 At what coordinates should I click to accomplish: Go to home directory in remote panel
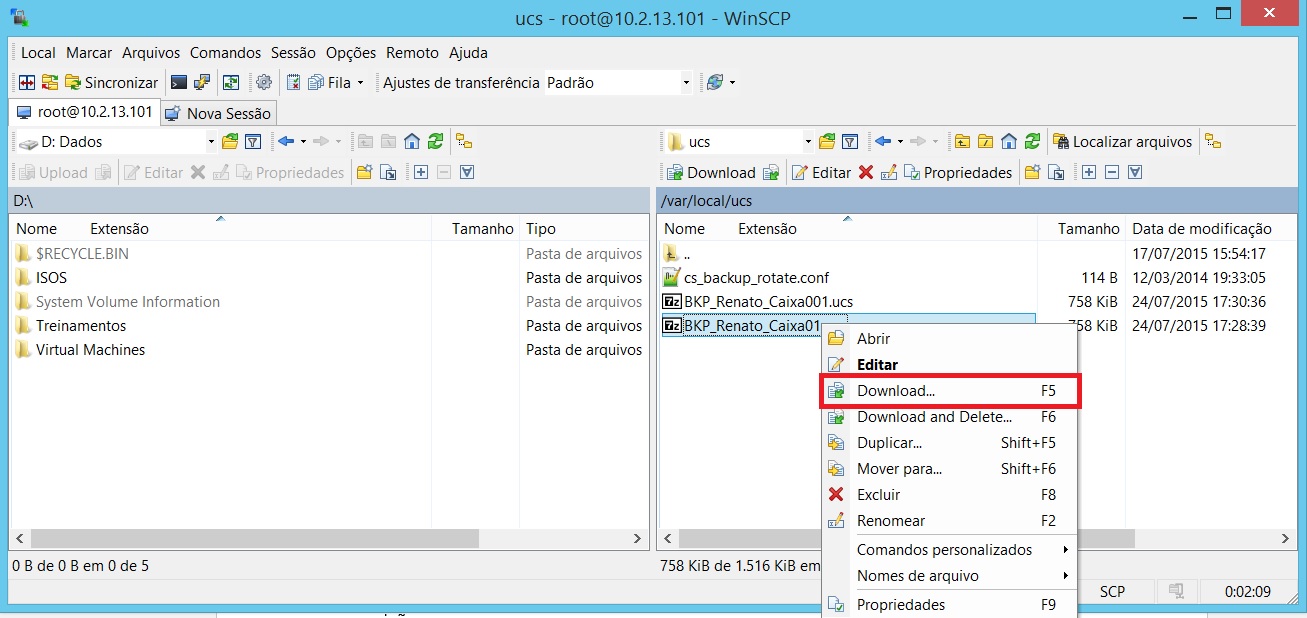click(x=1009, y=142)
